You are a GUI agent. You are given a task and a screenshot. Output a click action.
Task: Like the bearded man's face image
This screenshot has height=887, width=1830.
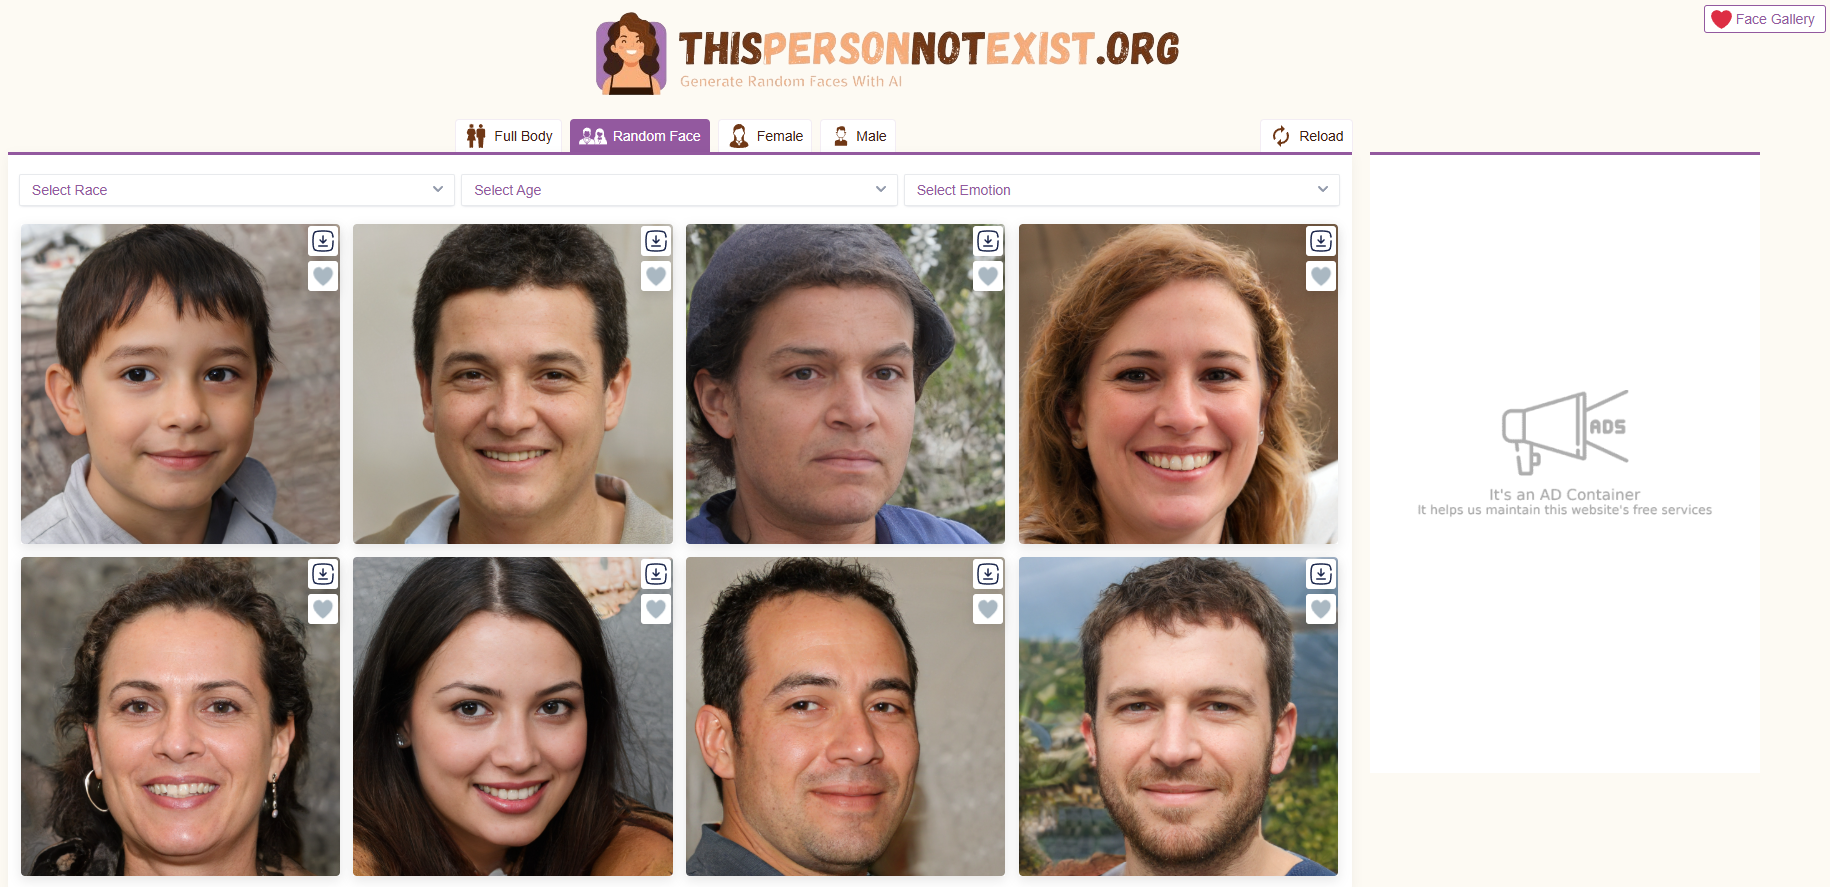point(1321,609)
